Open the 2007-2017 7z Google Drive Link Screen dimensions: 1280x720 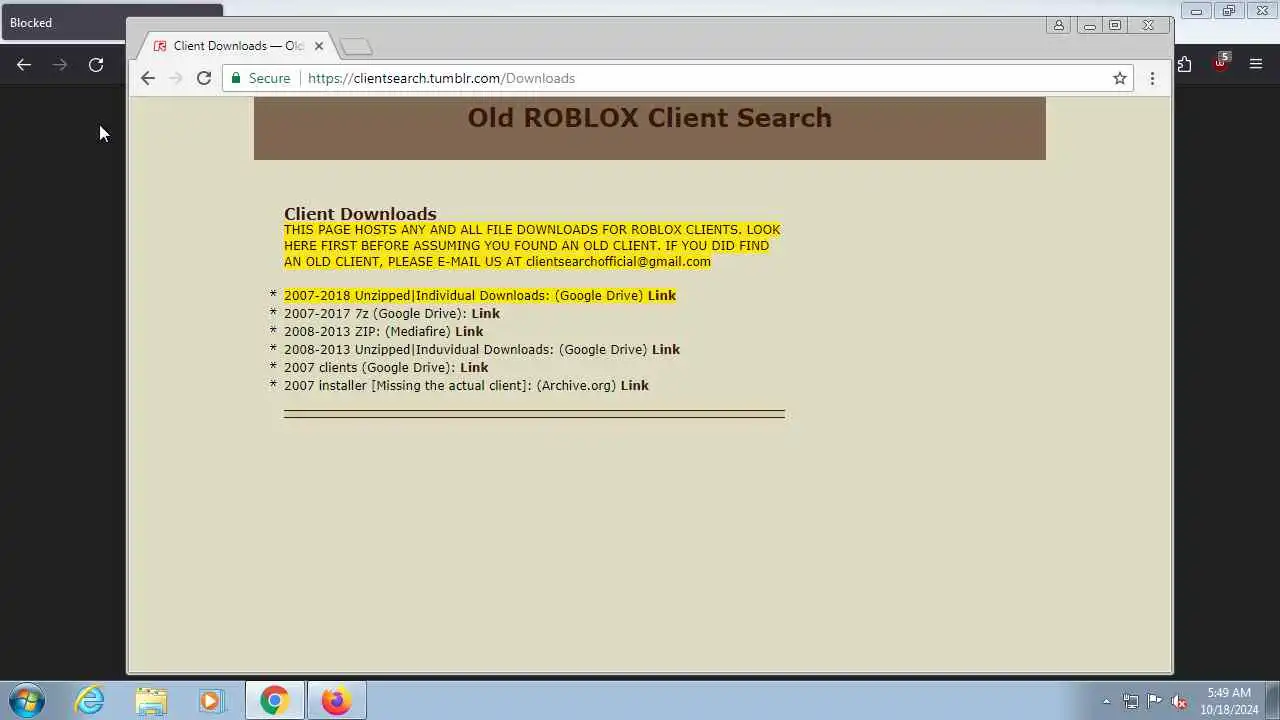pyautogui.click(x=485, y=313)
